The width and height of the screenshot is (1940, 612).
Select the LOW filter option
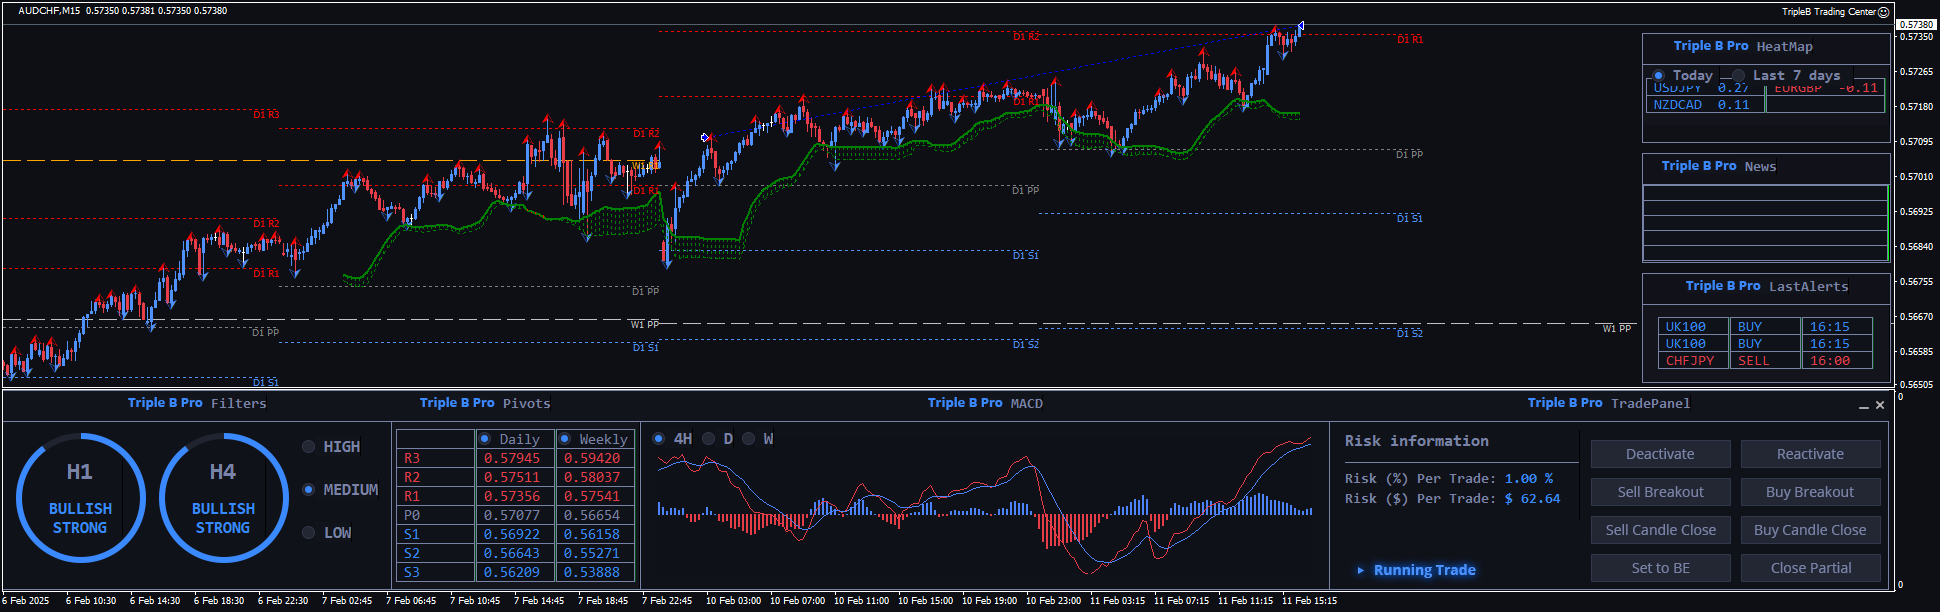click(309, 533)
